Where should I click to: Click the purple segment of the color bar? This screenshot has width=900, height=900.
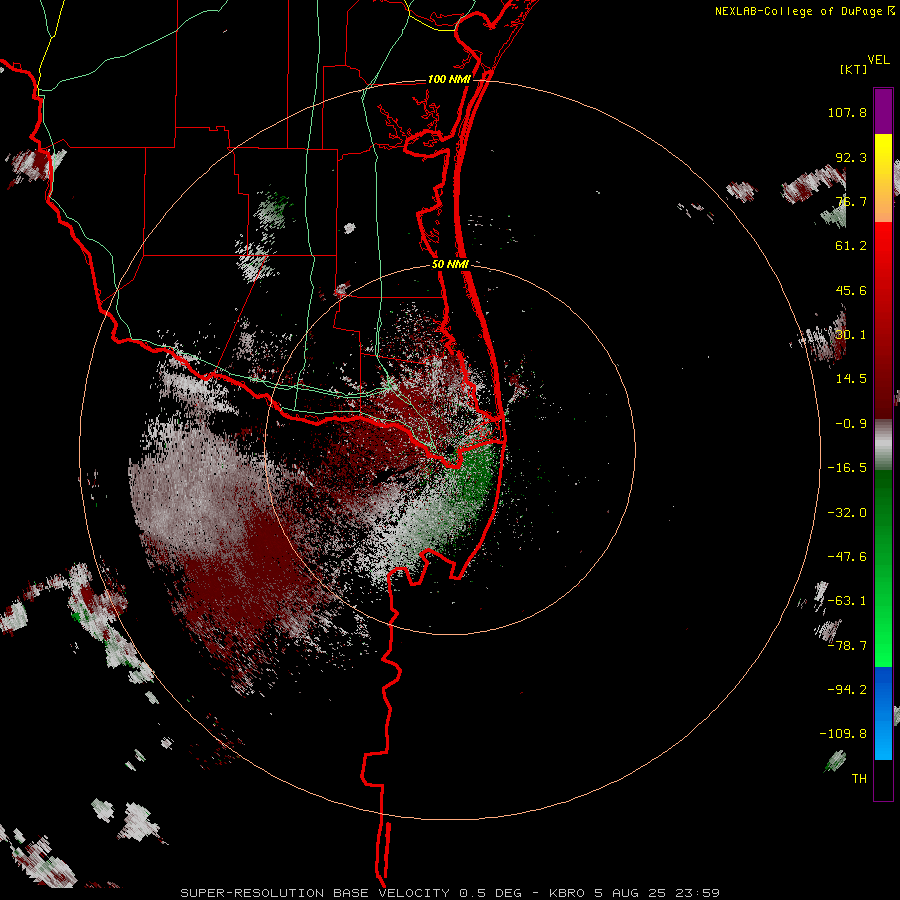click(x=883, y=111)
